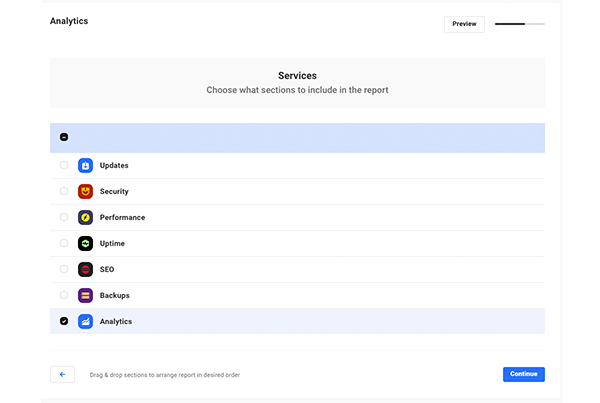Click the step progress bar
600x403 pixels.
pyautogui.click(x=520, y=24)
